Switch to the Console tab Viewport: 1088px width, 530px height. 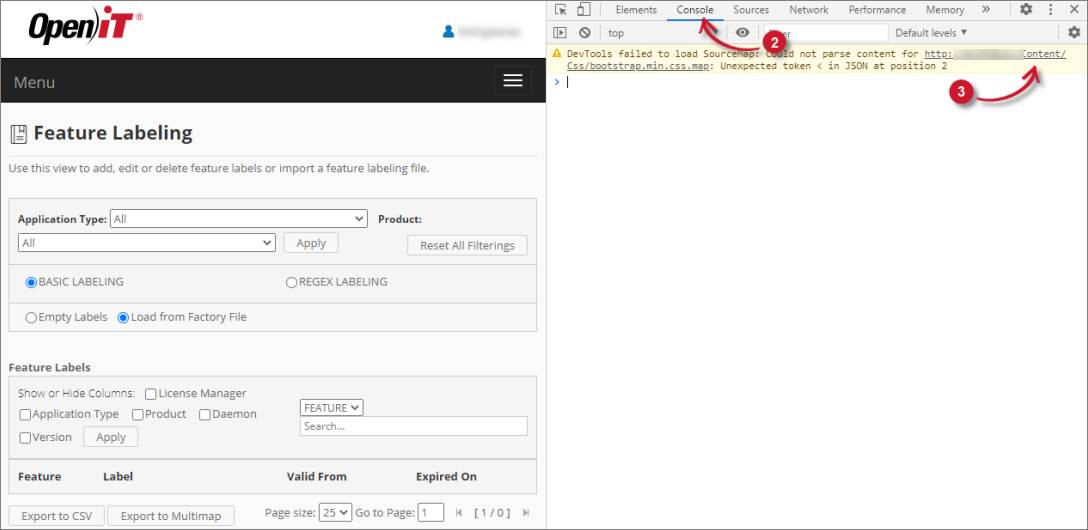695,10
